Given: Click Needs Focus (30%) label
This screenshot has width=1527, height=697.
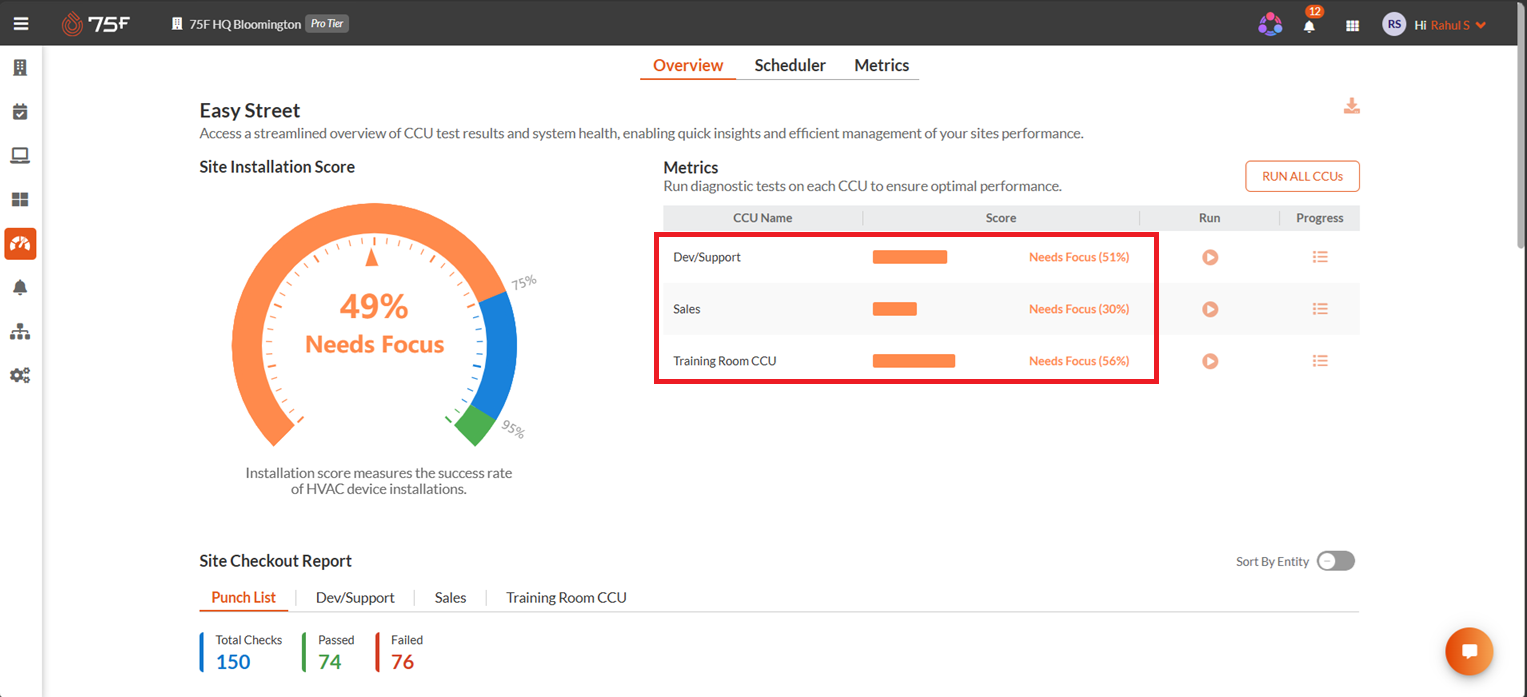Looking at the screenshot, I should [1079, 309].
